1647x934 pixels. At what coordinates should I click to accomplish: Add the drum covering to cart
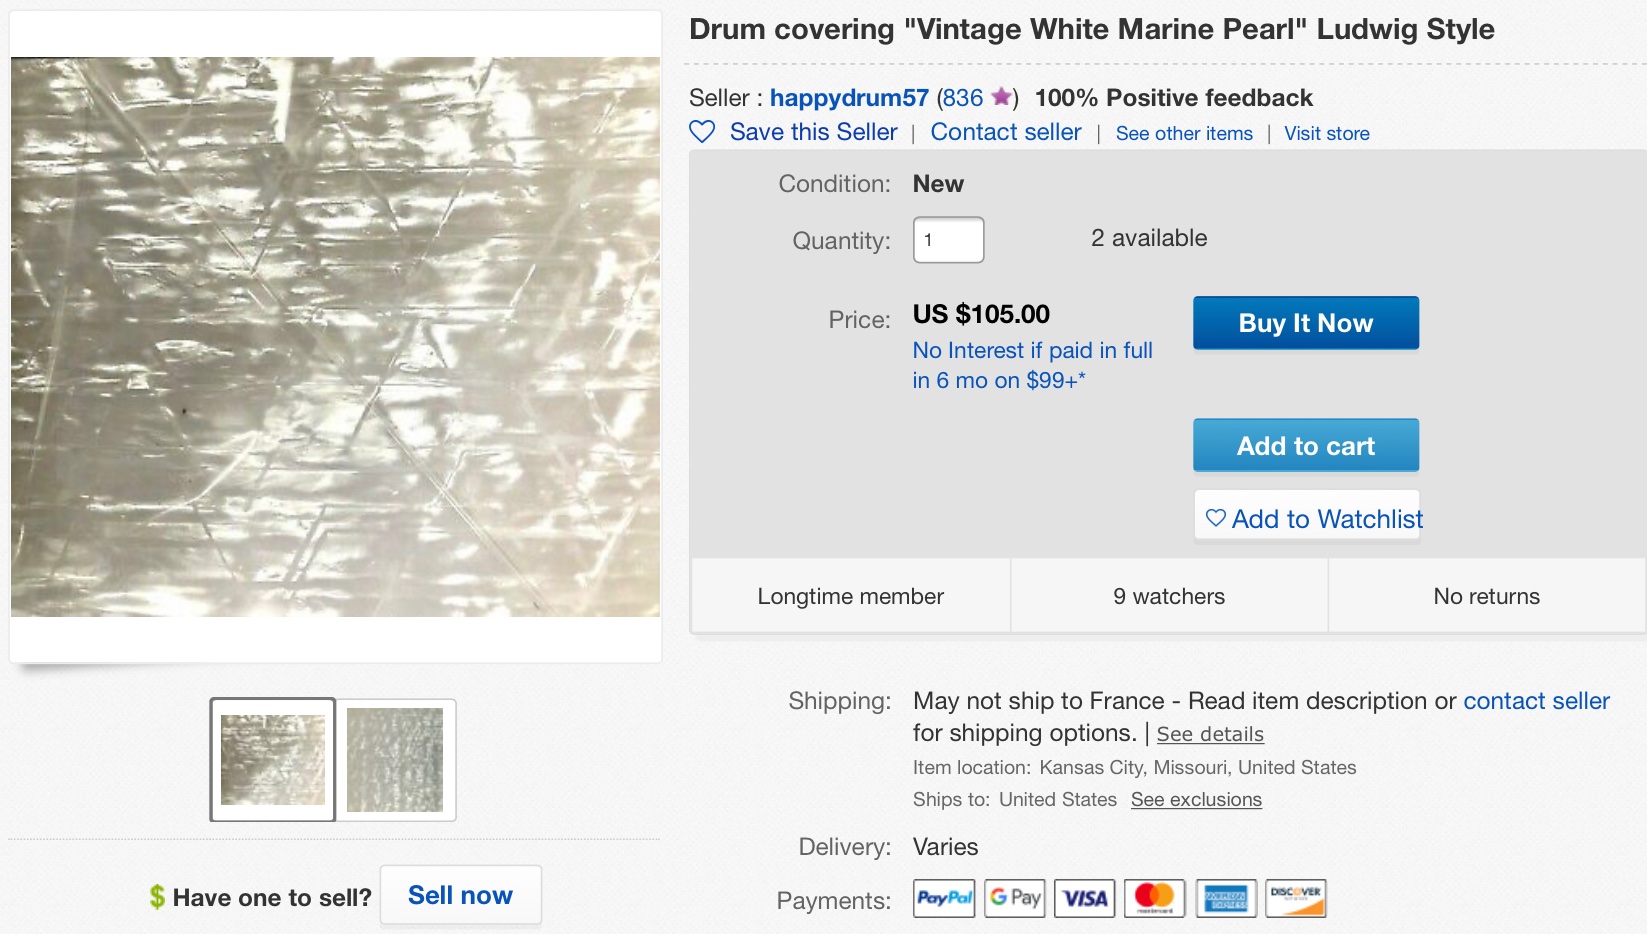pyautogui.click(x=1305, y=446)
